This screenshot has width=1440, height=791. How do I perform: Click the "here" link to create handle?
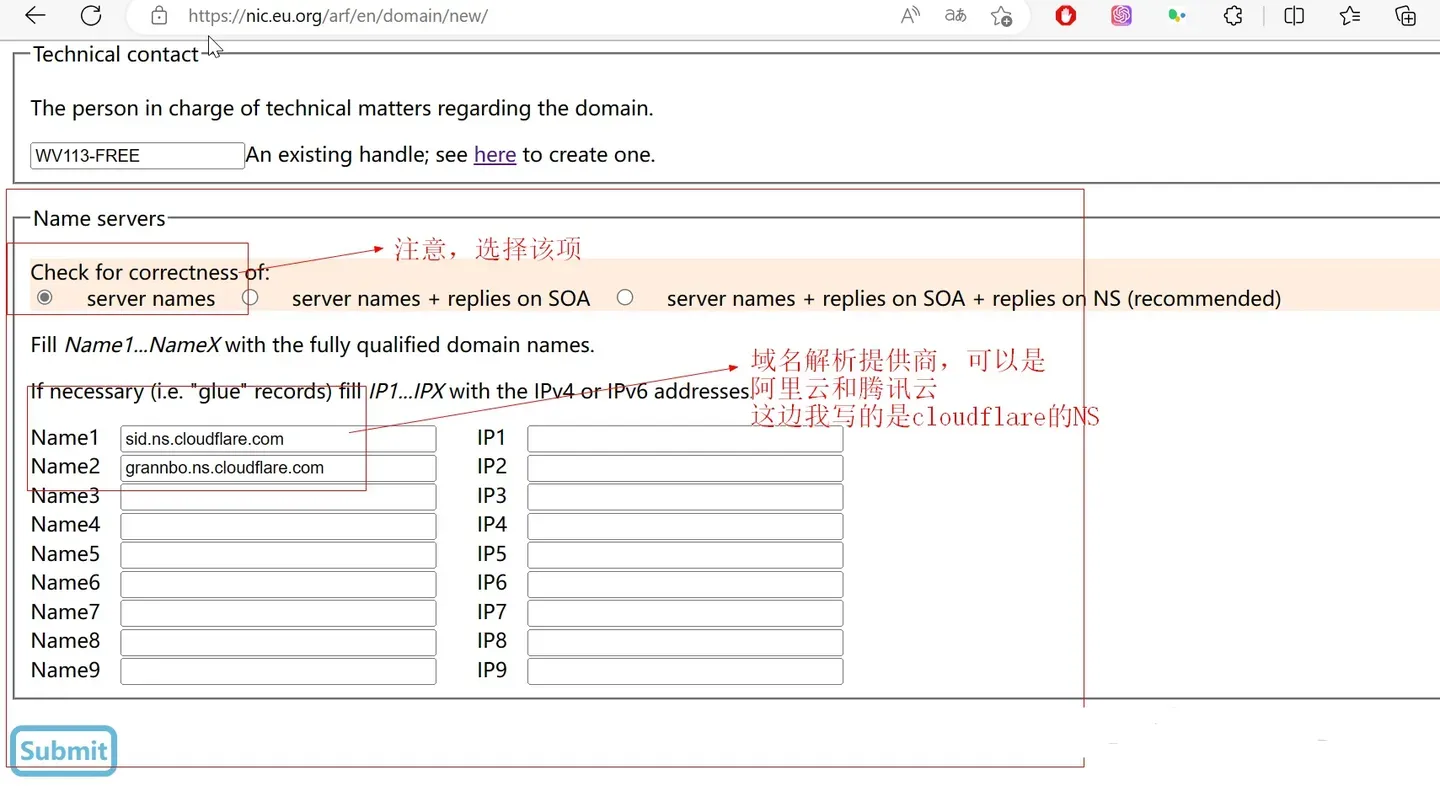click(494, 155)
